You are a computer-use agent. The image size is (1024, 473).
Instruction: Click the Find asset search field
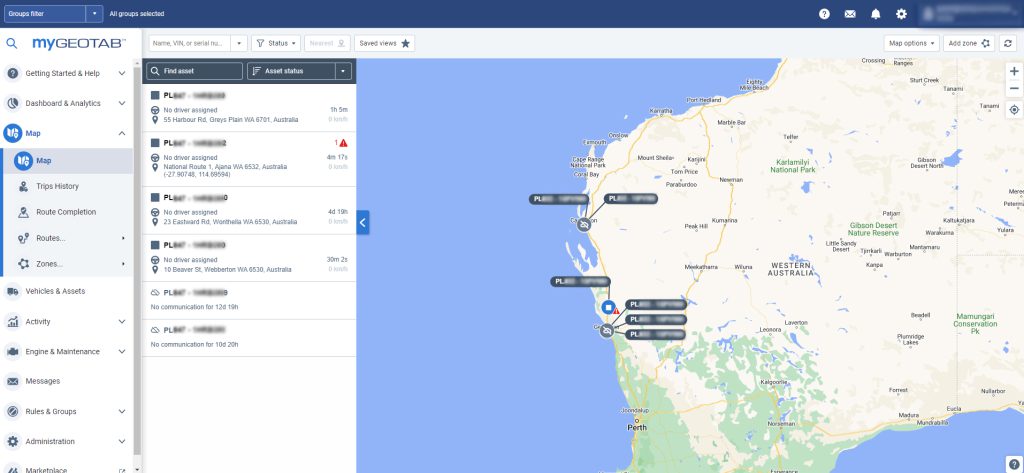tap(195, 71)
